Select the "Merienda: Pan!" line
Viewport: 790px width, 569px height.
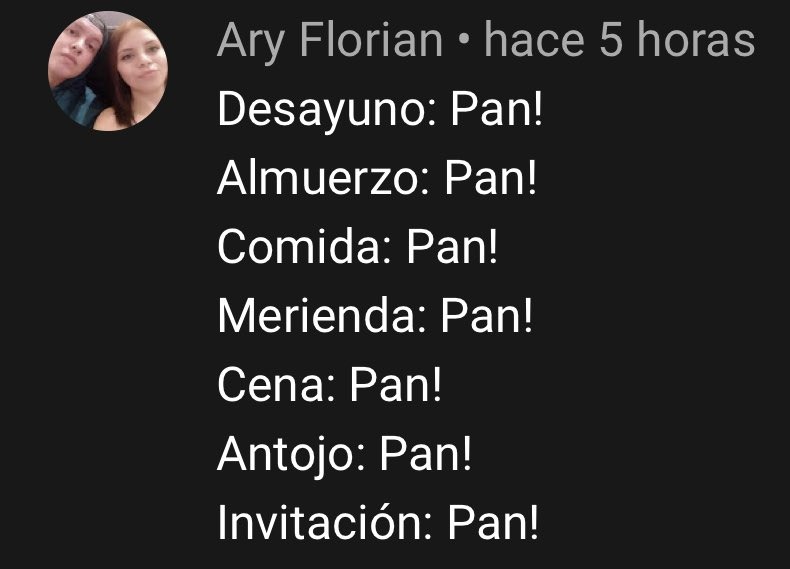[375, 317]
